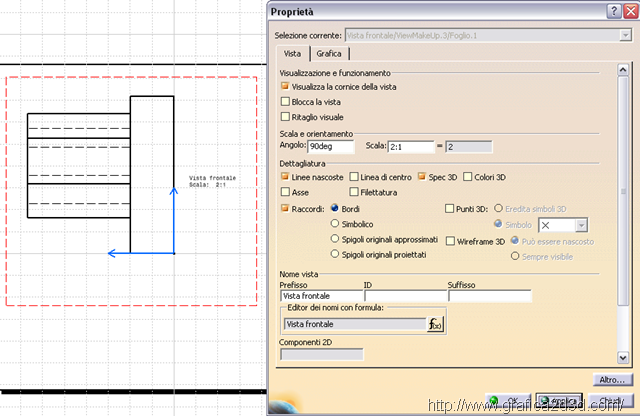
Task: Select the Simbolico radio button
Action: (335, 224)
